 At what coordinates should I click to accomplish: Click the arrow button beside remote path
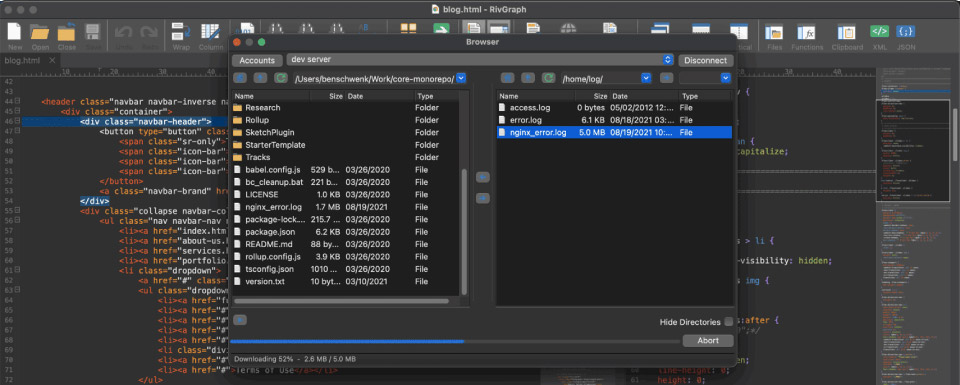(666, 78)
